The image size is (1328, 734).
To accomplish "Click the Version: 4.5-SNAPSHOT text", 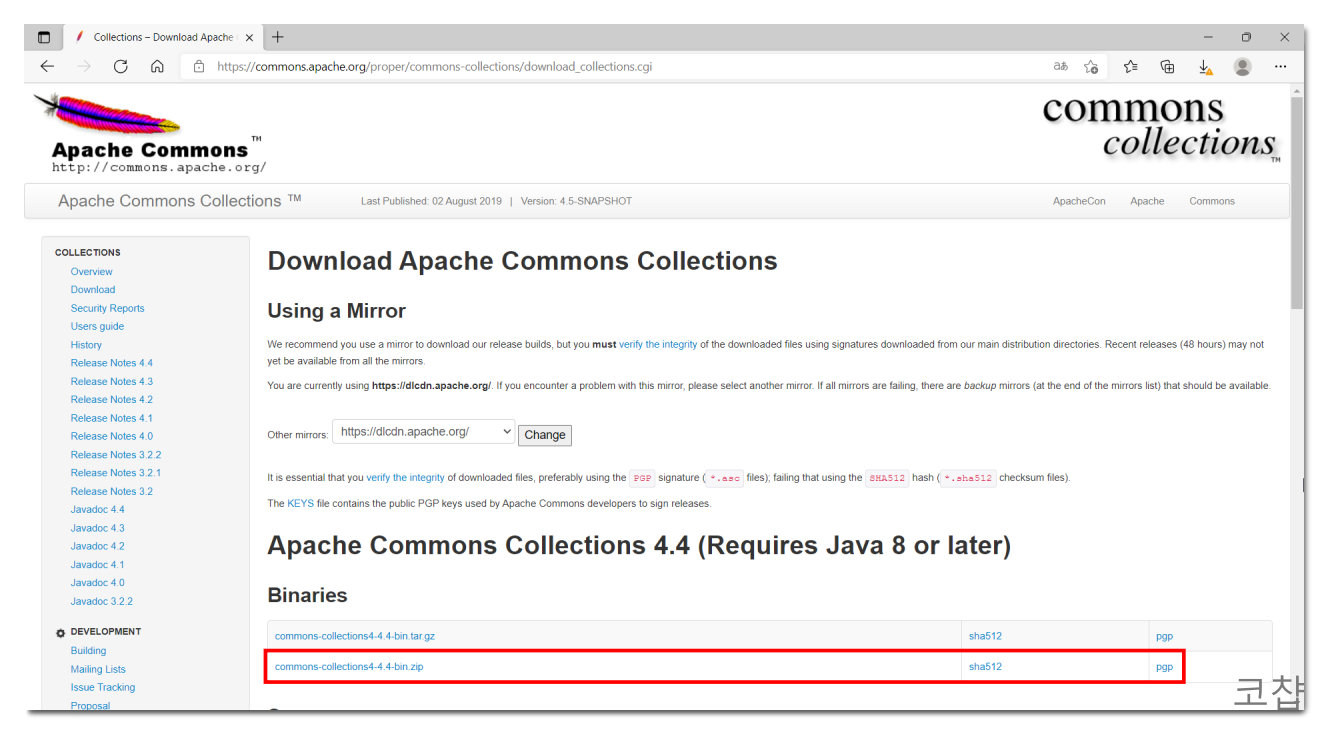I will 576,201.
